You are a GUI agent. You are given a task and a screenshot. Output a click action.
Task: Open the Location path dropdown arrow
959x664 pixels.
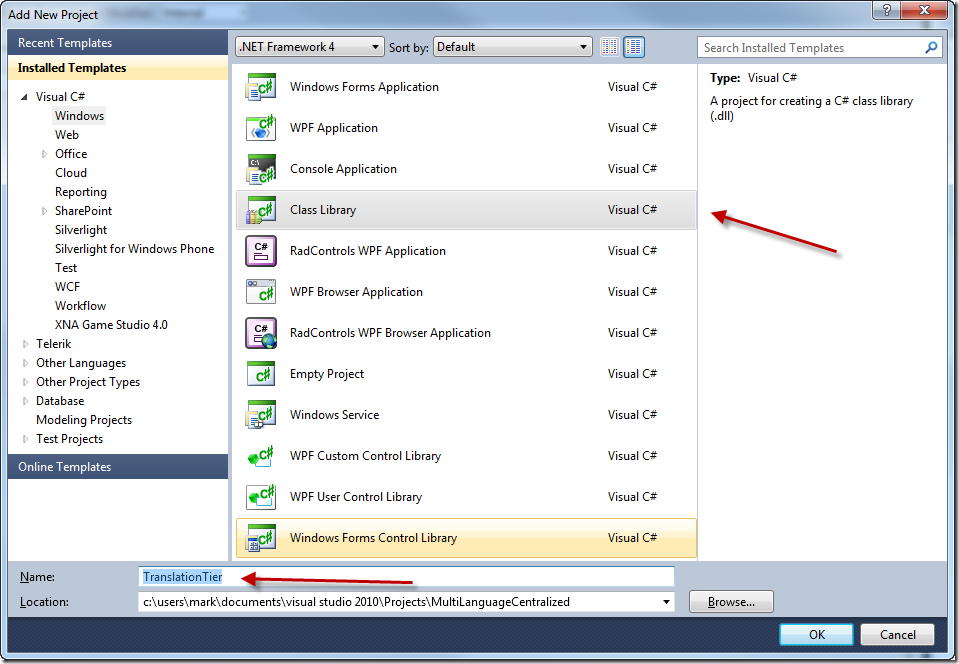tap(666, 602)
